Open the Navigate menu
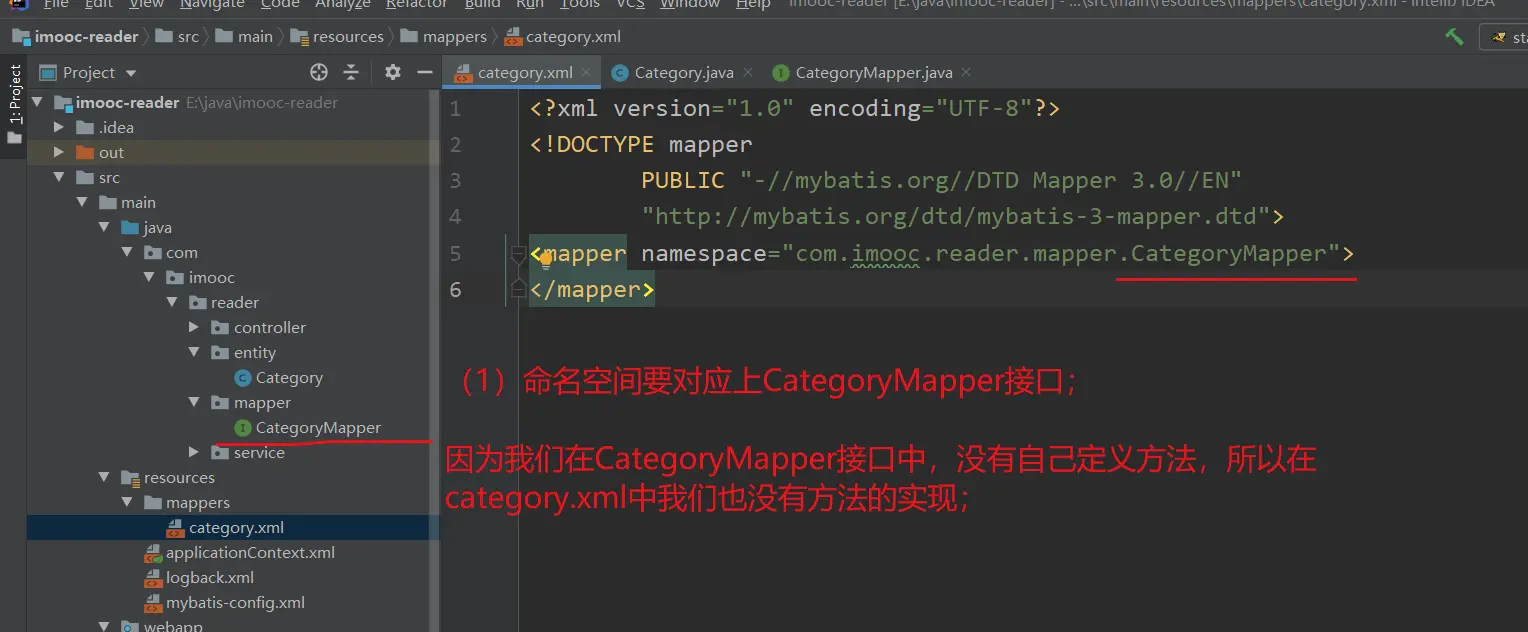 click(x=212, y=4)
